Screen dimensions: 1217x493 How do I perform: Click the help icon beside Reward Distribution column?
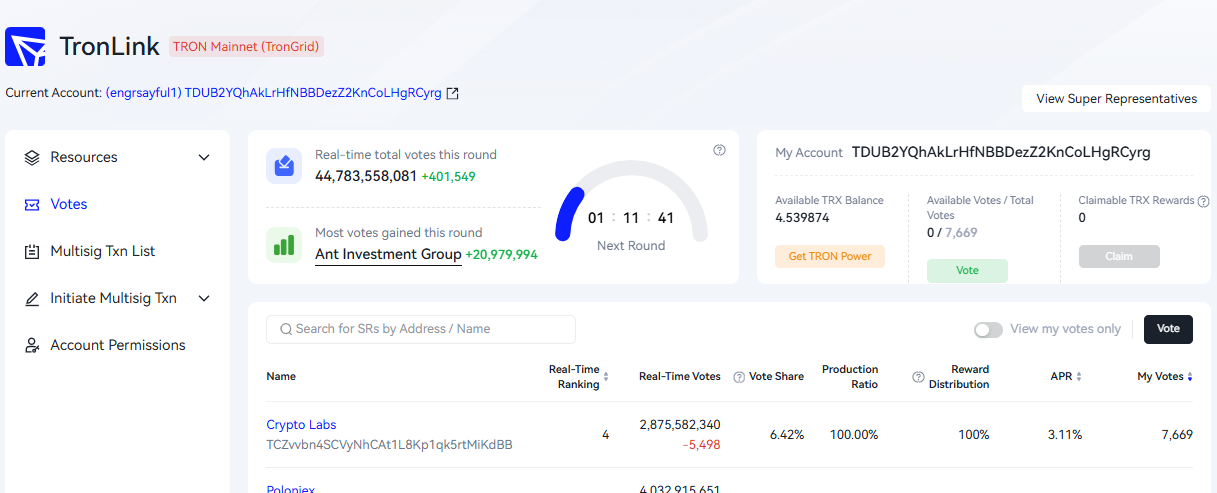click(918, 377)
